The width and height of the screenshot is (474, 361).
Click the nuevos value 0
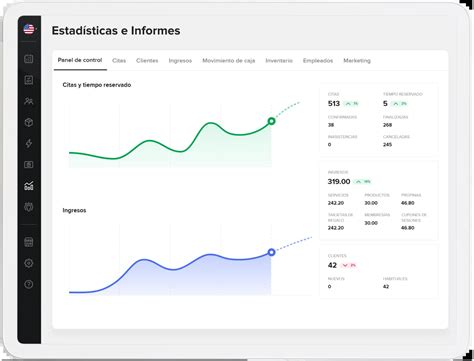329,287
